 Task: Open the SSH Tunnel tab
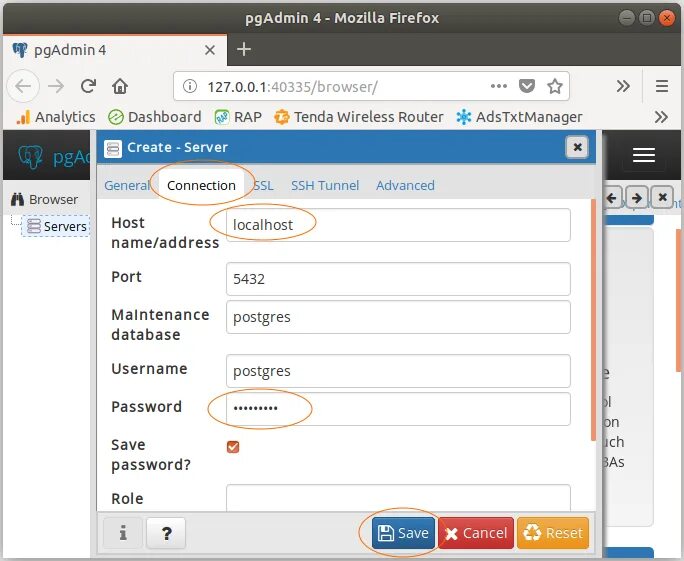click(325, 185)
